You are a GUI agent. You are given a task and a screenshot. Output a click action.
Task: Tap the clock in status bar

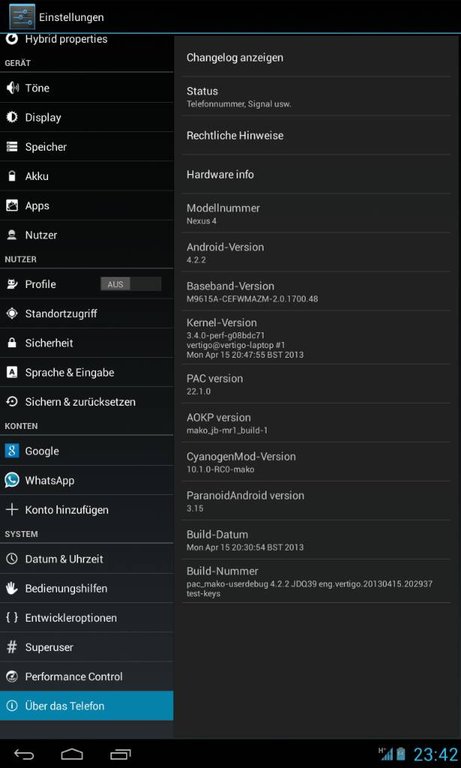pos(435,754)
